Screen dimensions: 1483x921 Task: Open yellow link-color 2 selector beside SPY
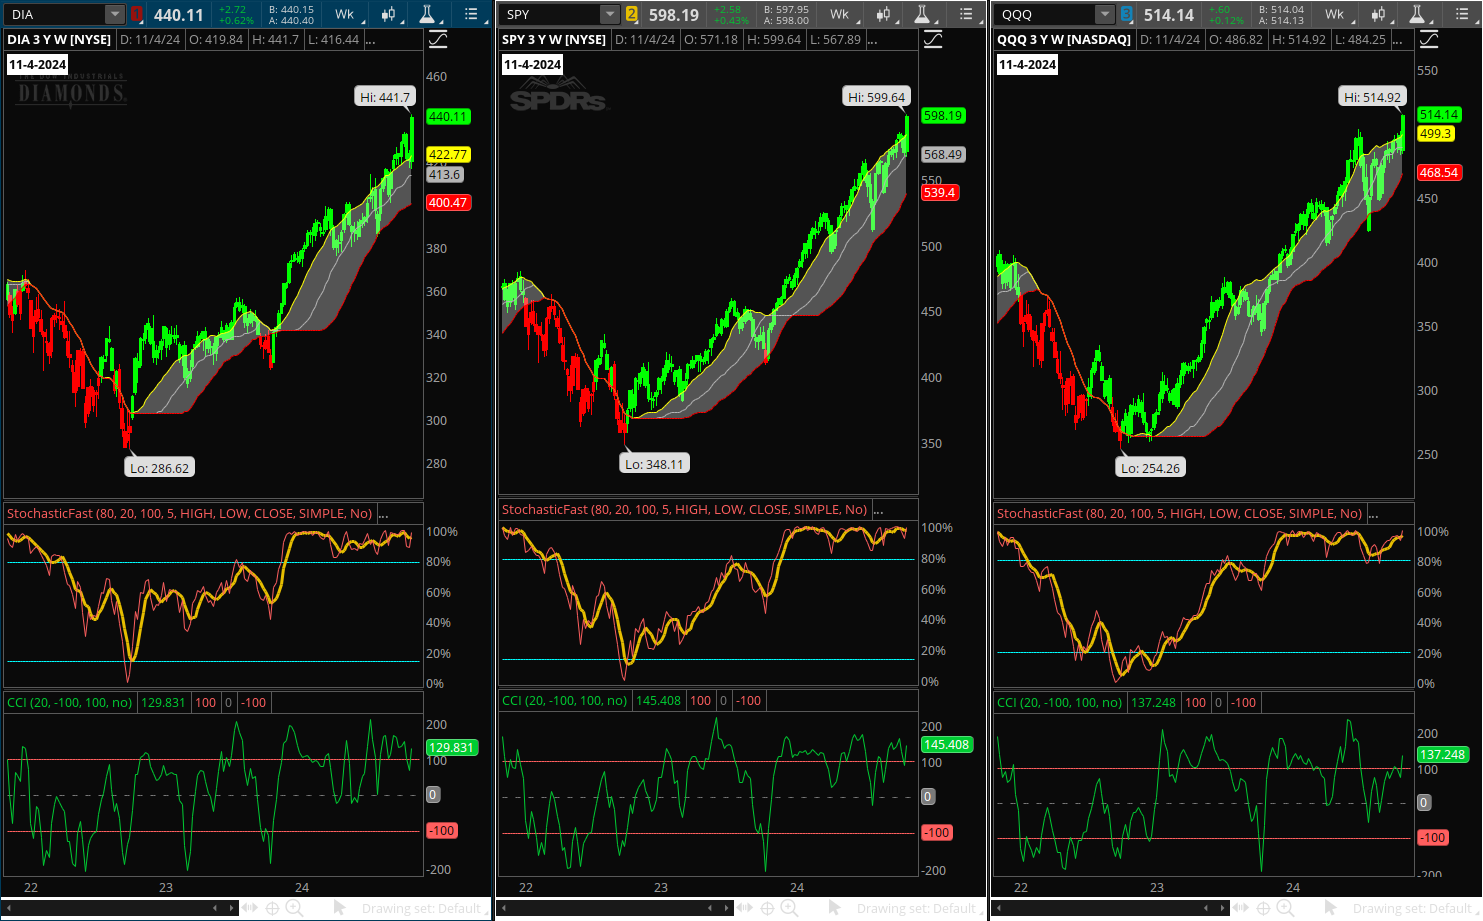[632, 14]
